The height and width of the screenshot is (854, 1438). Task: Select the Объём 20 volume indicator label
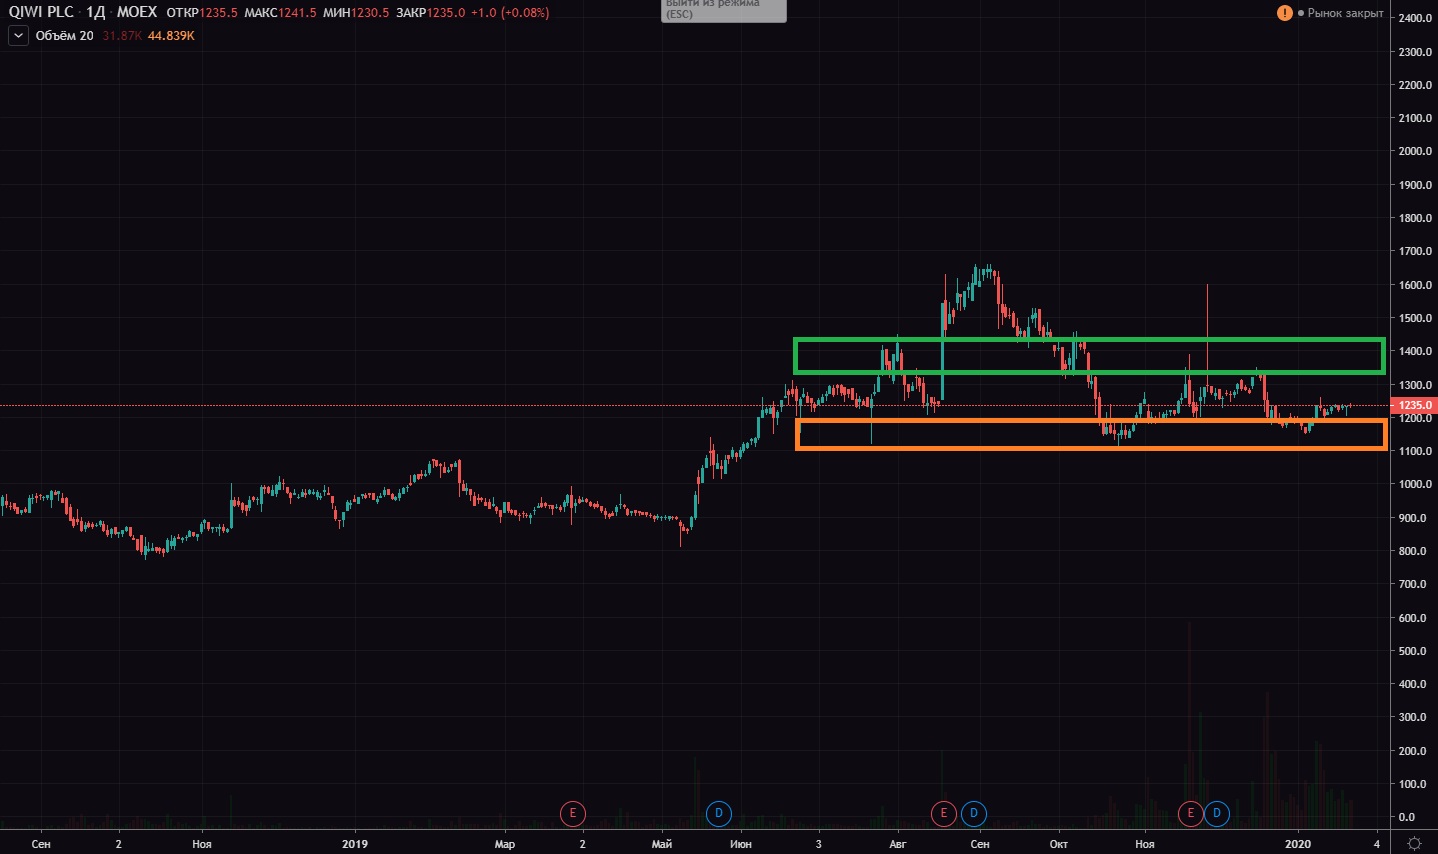pos(64,36)
